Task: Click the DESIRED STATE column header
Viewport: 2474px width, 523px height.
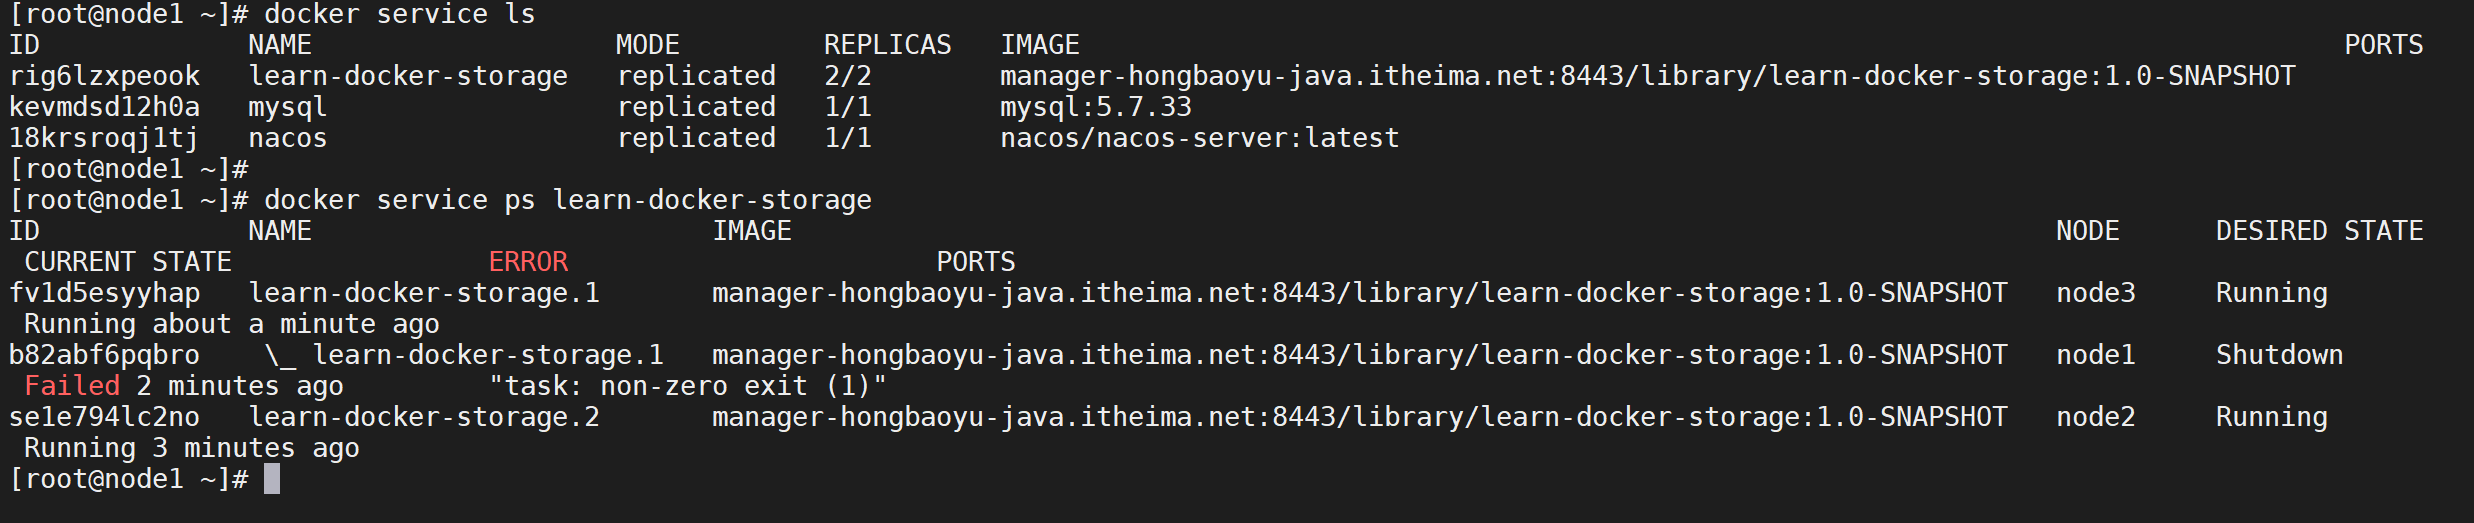Action: tap(2319, 231)
